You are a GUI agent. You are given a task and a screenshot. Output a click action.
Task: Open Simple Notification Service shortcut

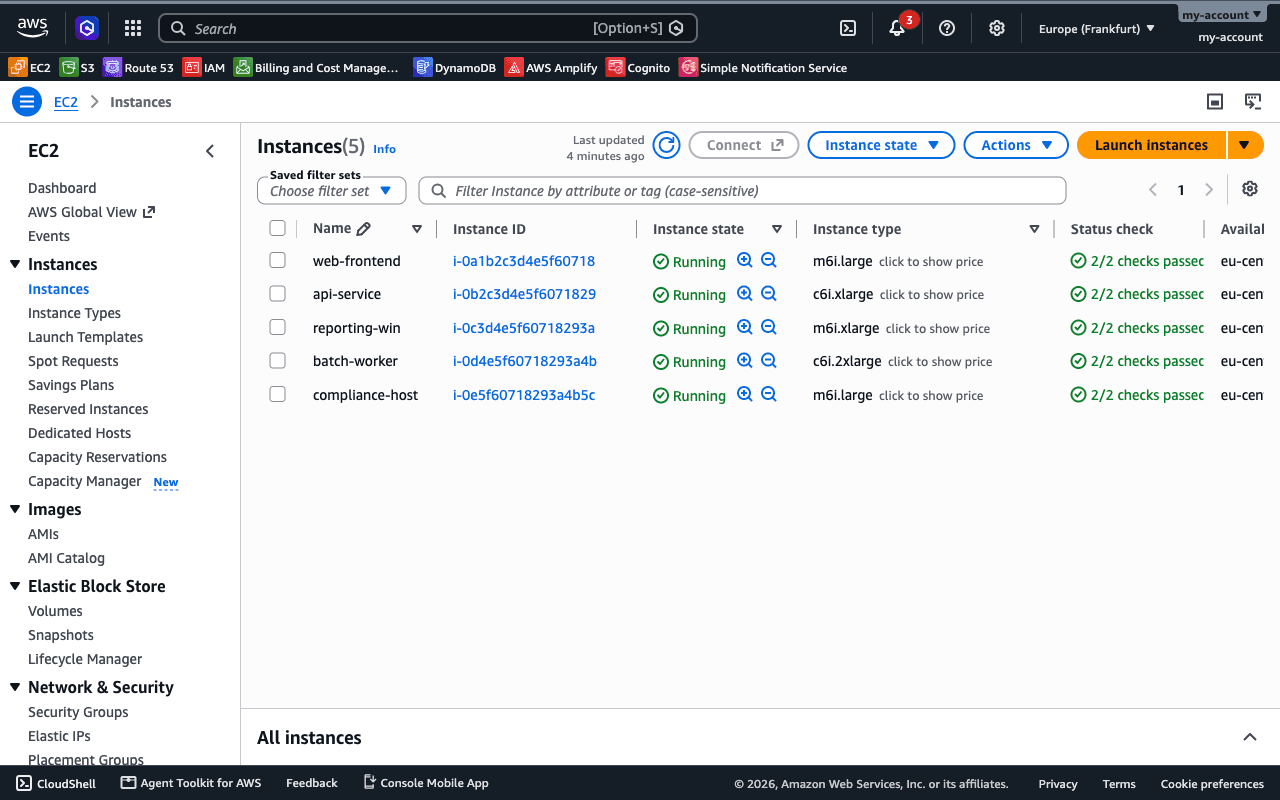tap(763, 68)
